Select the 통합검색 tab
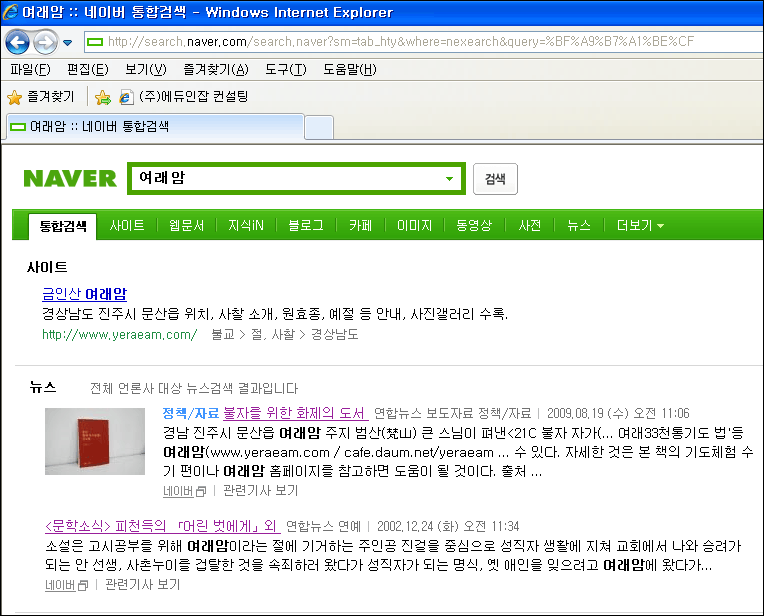764x616 pixels. 63,226
